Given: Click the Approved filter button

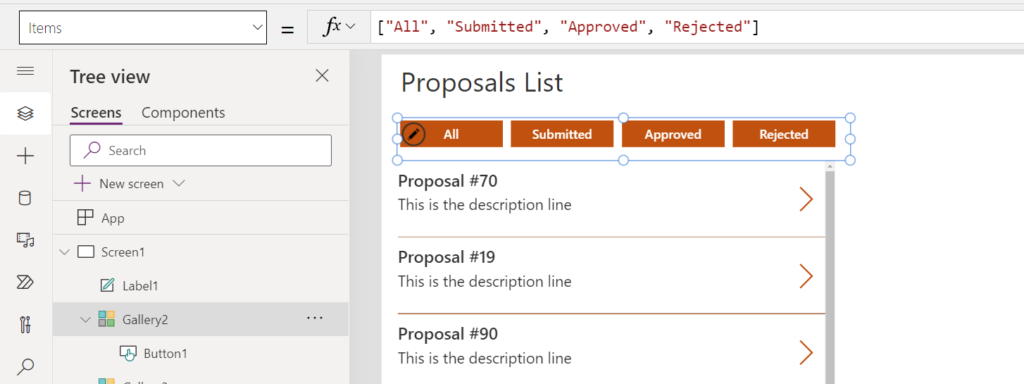Looking at the screenshot, I should coord(673,134).
